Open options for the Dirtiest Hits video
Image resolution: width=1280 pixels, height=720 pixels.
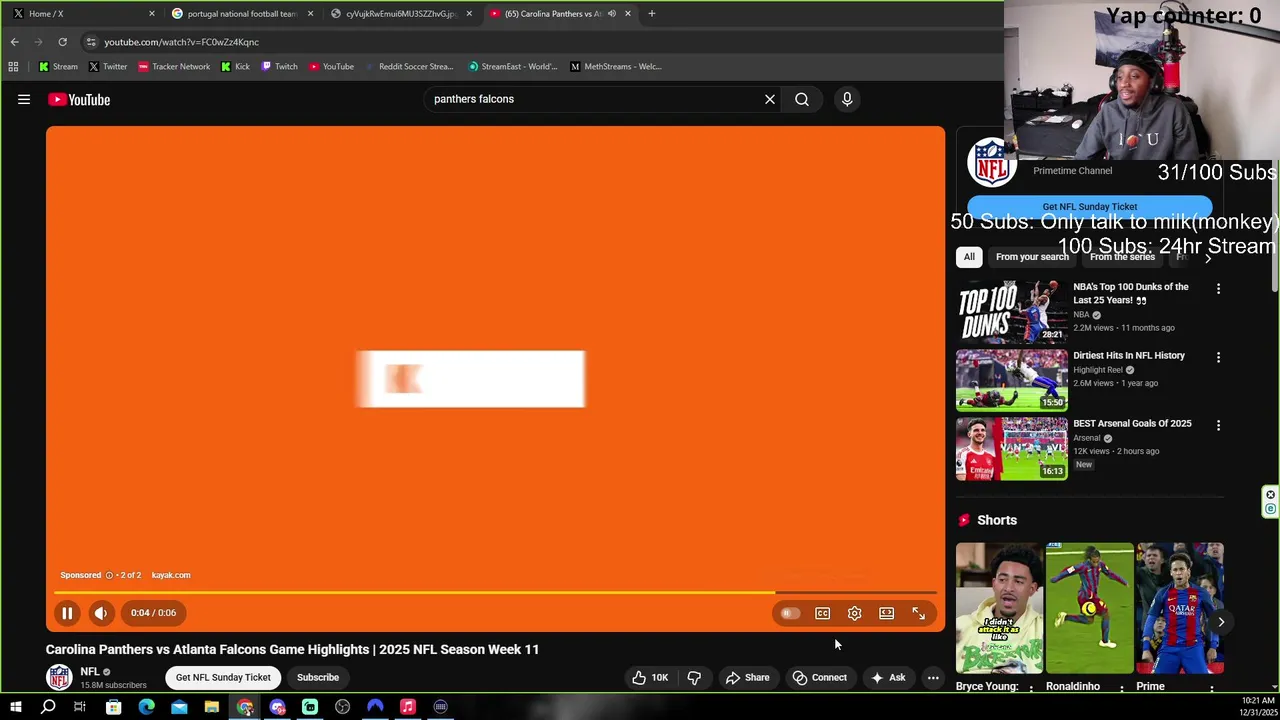(1218, 357)
